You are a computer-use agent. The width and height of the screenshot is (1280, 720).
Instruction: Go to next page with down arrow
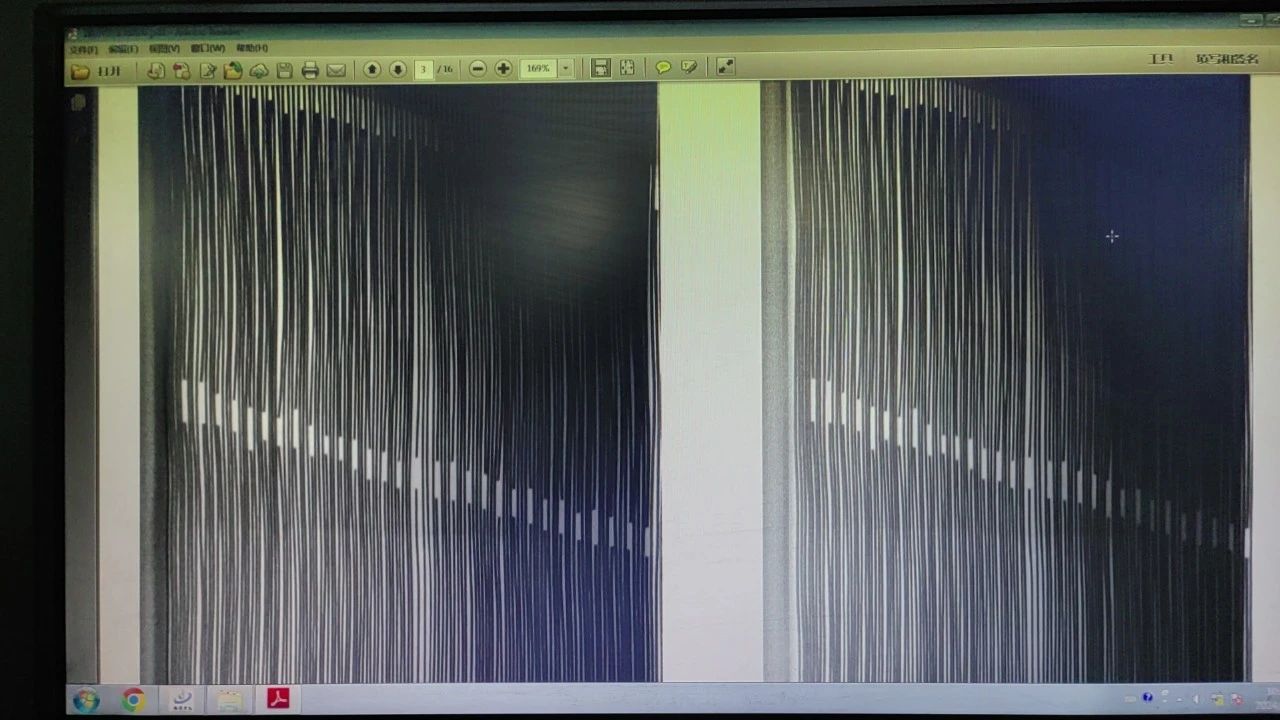(x=397, y=69)
